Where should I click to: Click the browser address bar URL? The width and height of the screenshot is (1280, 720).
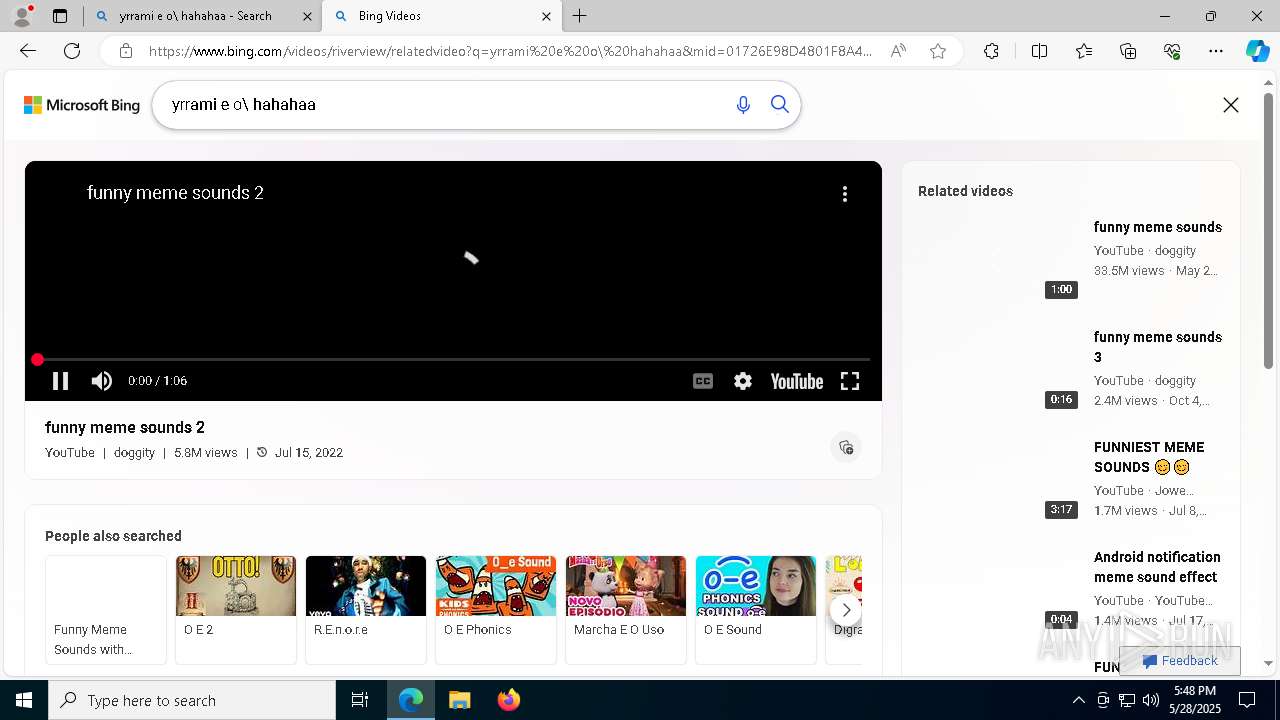[x=510, y=51]
